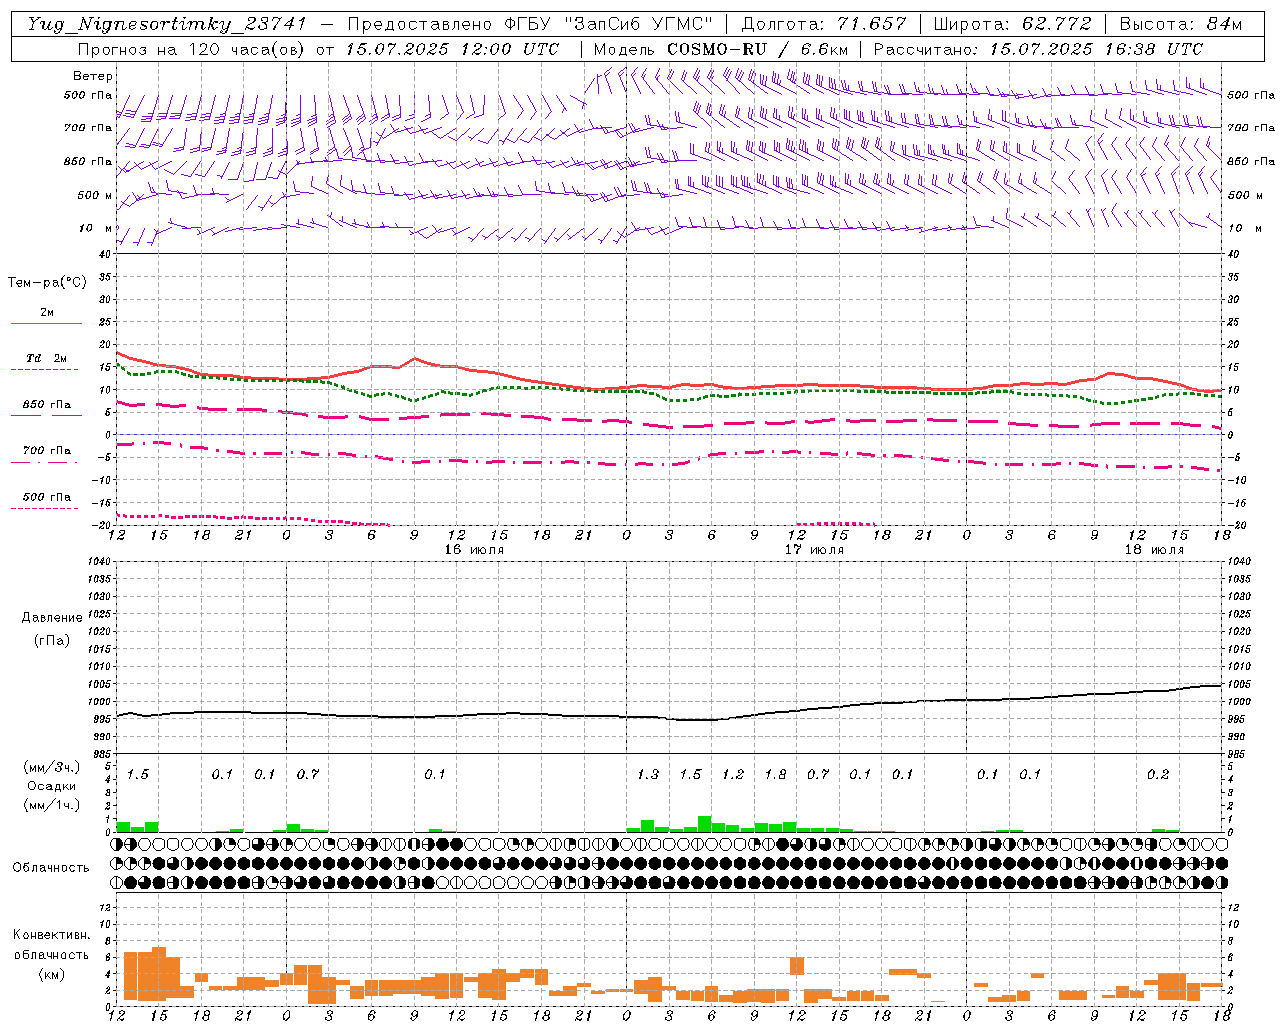Click the 0.2 precipitation value
This screenshot has width=1280, height=1024.
(1158, 775)
